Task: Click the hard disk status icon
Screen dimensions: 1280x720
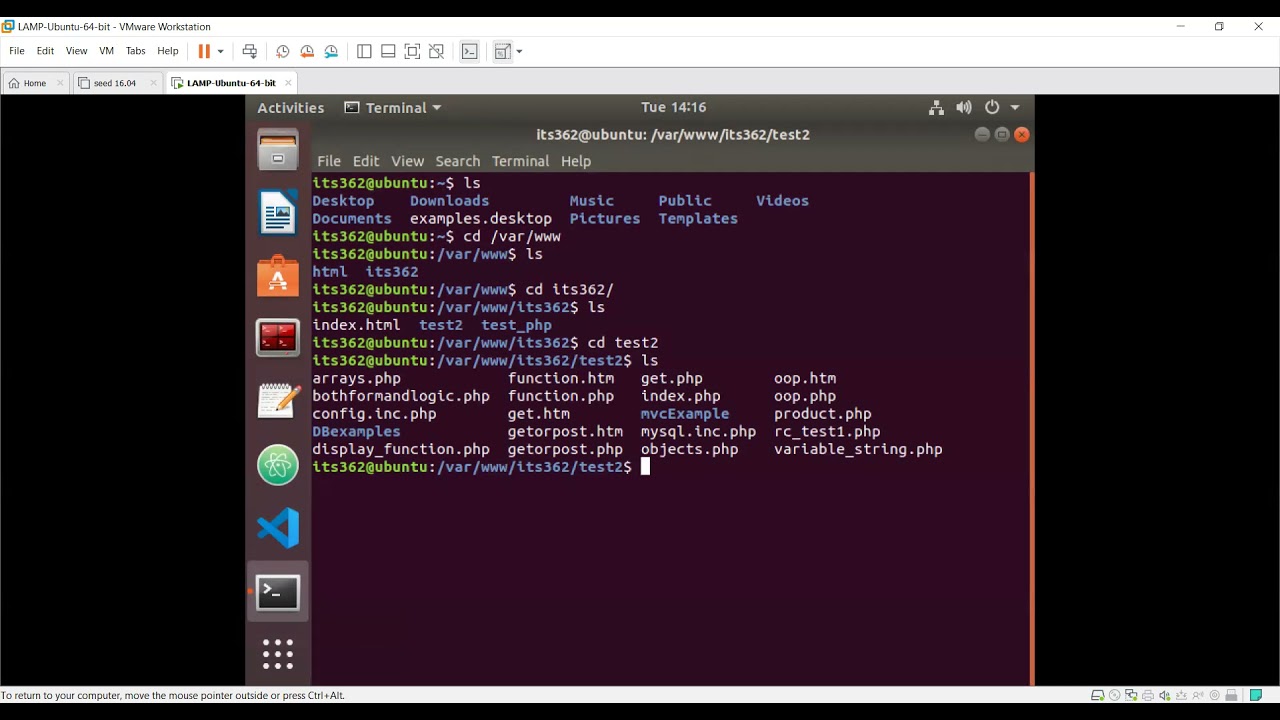Action: (1097, 695)
